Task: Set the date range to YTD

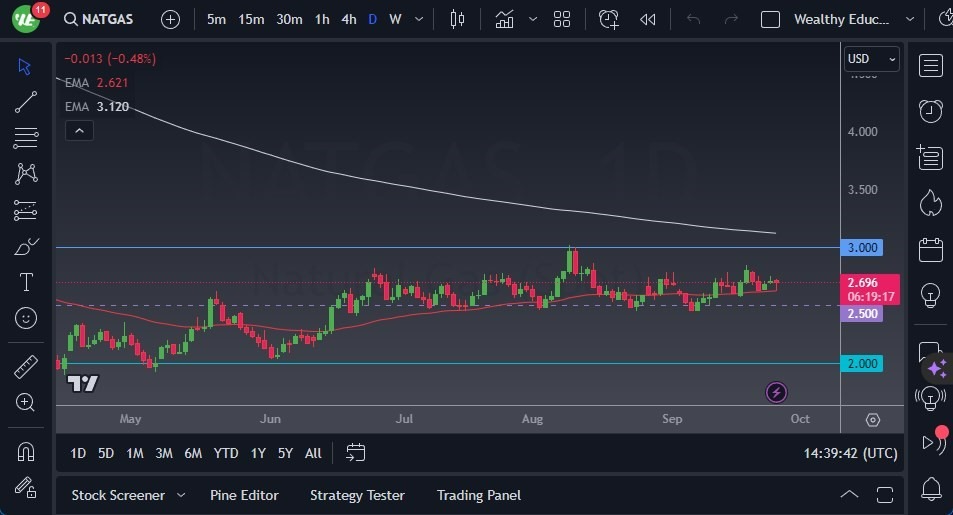Action: click(226, 453)
